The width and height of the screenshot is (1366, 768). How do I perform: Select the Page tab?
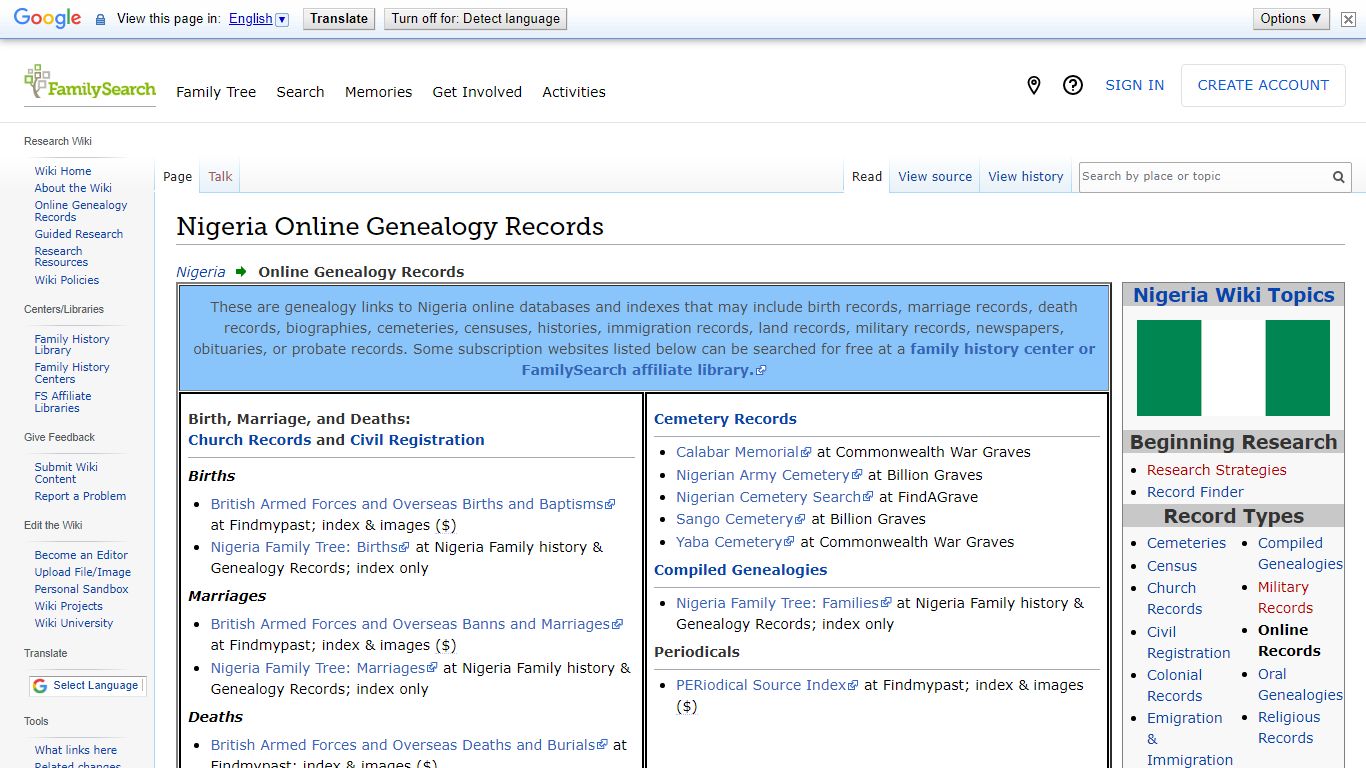[x=177, y=177]
